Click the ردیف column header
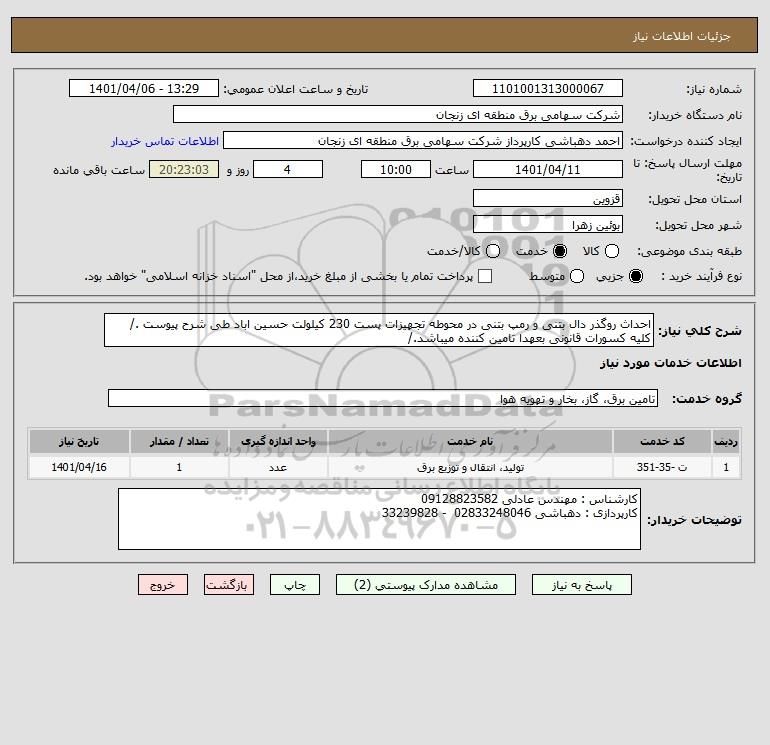Viewport: 770px width, 745px height. click(x=726, y=441)
